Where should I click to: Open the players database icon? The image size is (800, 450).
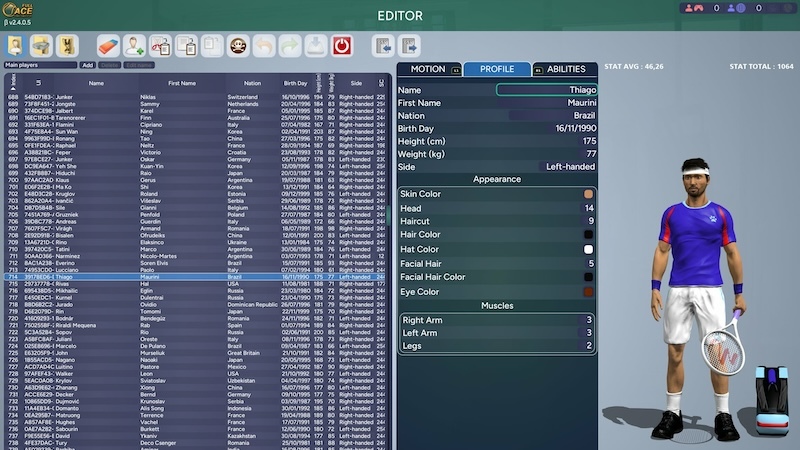pos(16,45)
